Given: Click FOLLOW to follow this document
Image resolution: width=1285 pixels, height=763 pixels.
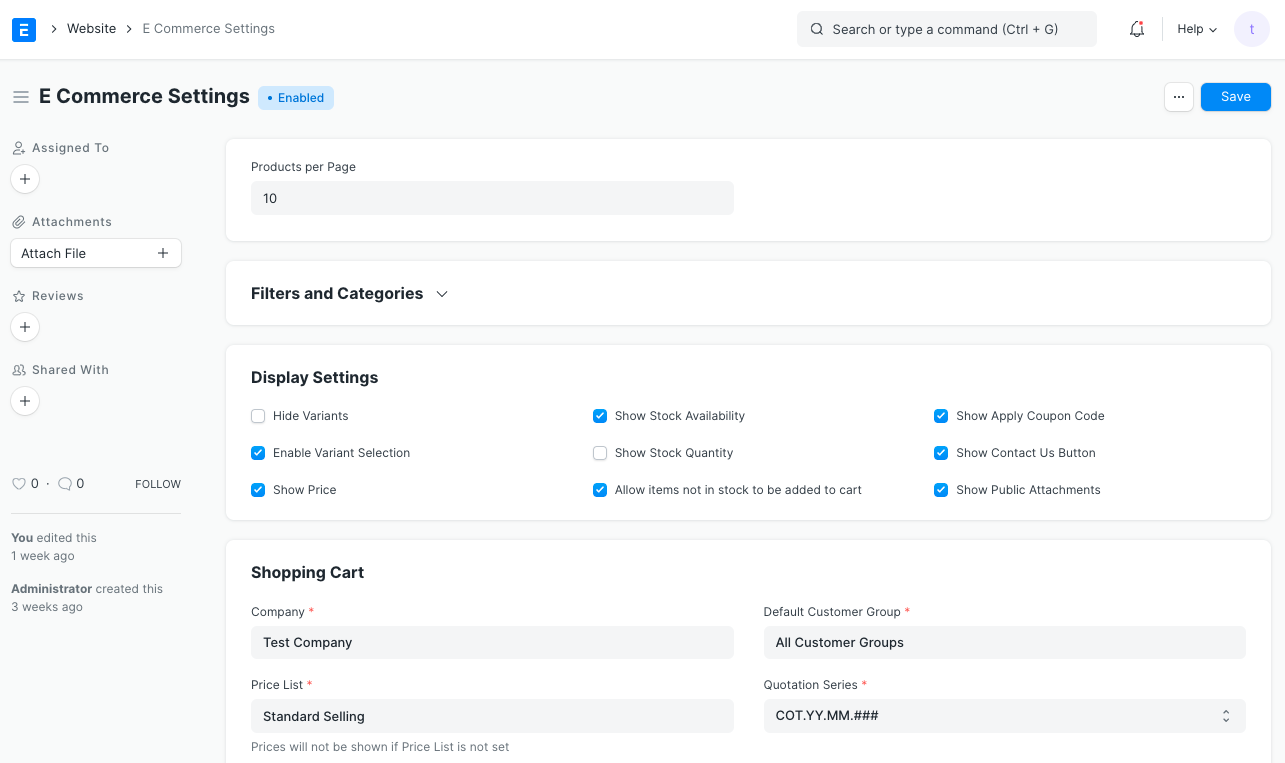Looking at the screenshot, I should click(157, 483).
